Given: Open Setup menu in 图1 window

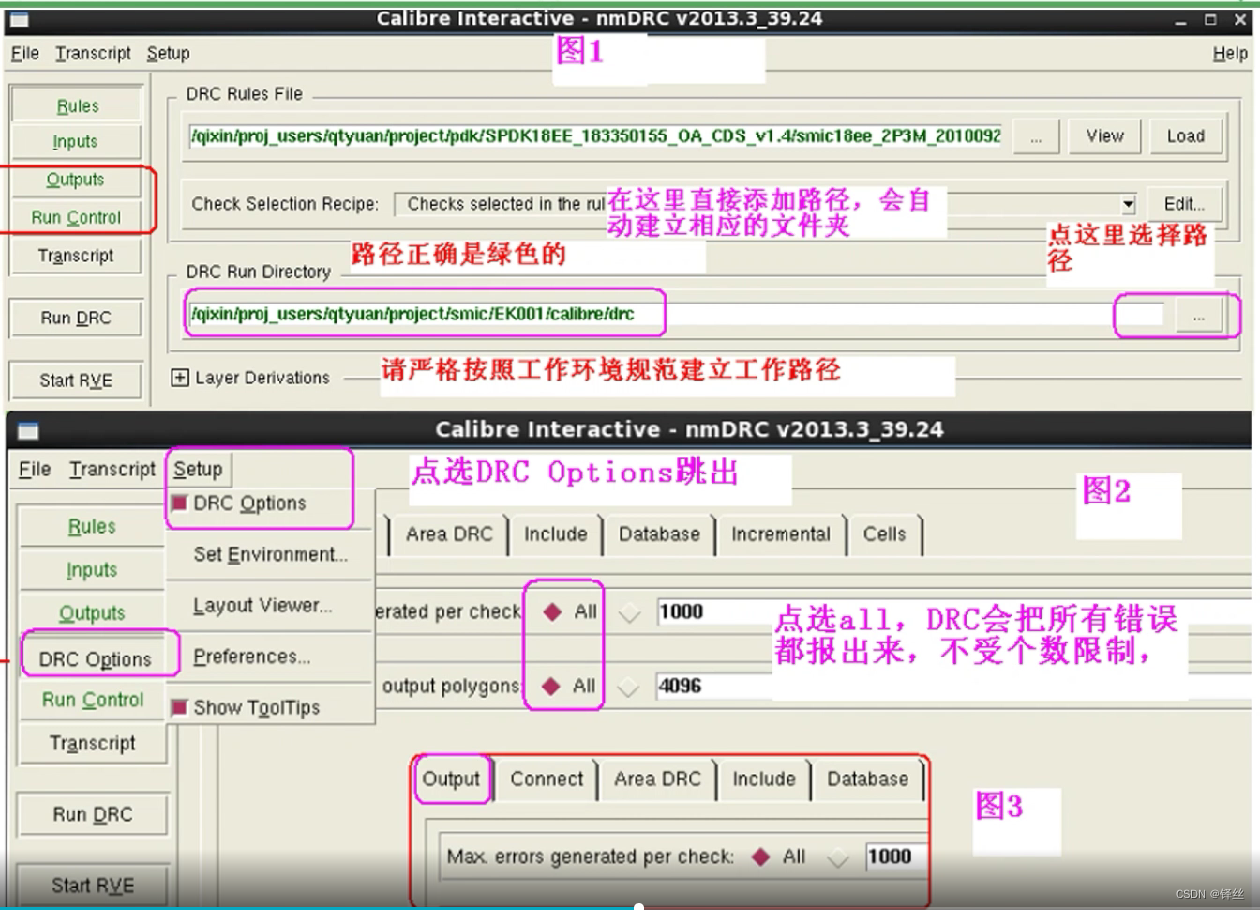Looking at the screenshot, I should coord(168,53).
